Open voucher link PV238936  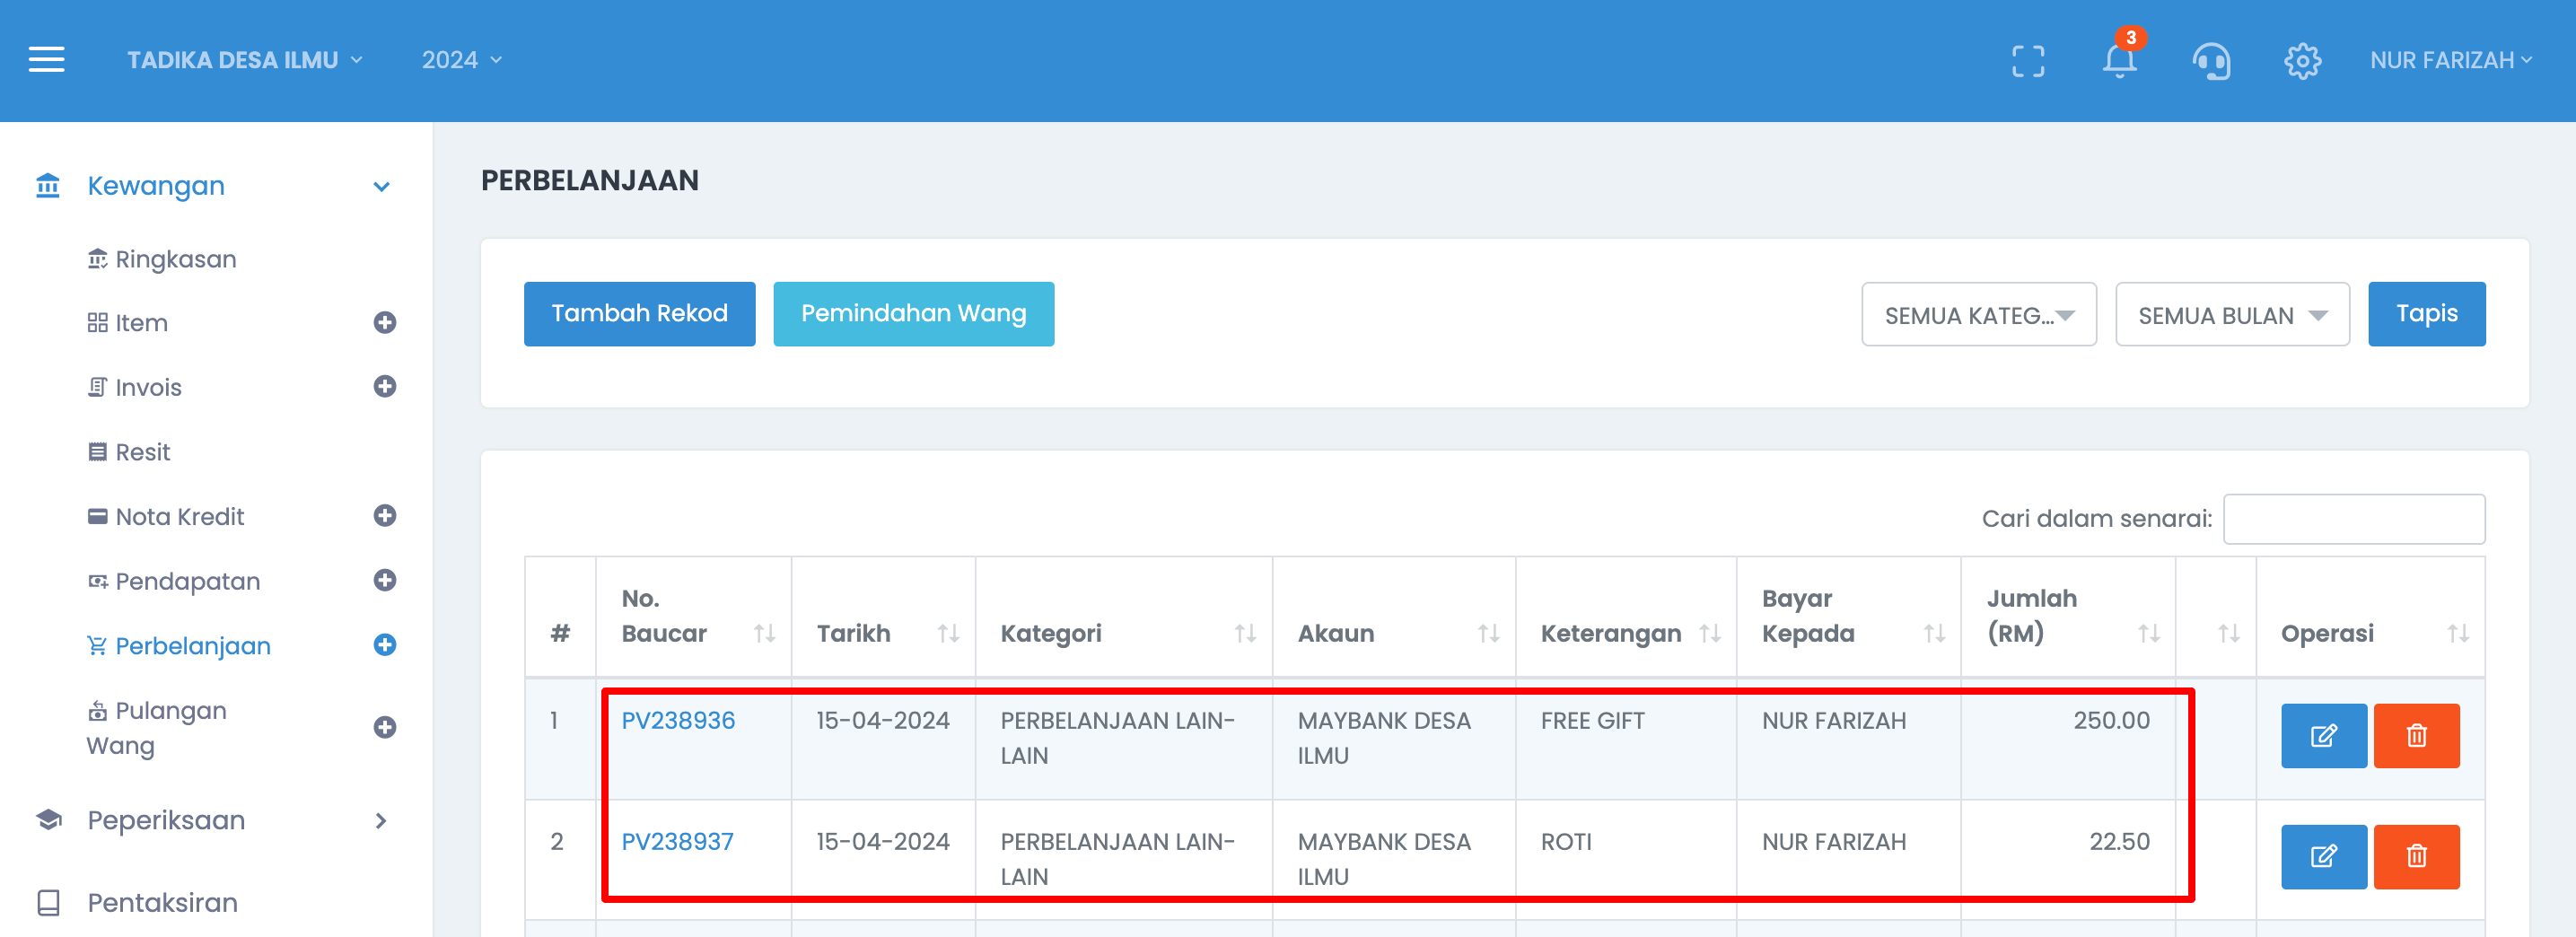click(x=678, y=720)
